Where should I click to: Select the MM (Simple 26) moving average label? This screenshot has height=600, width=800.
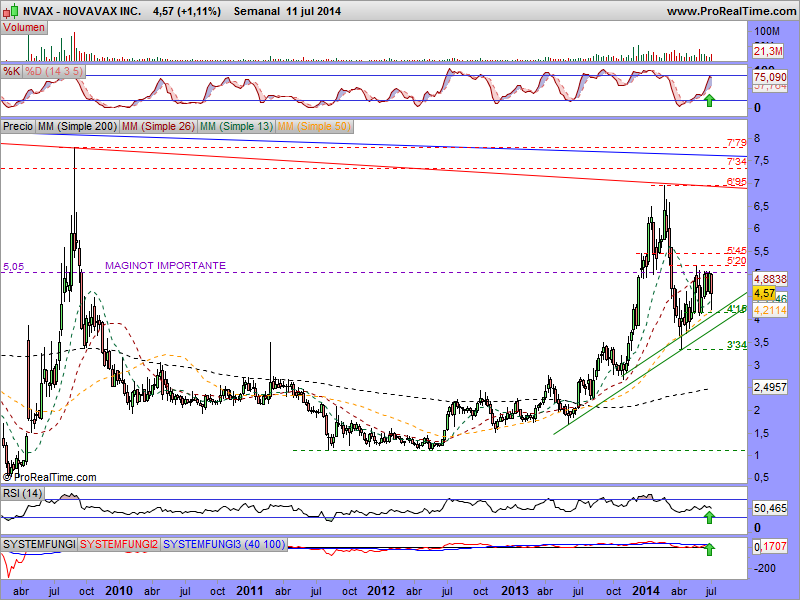[x=158, y=126]
